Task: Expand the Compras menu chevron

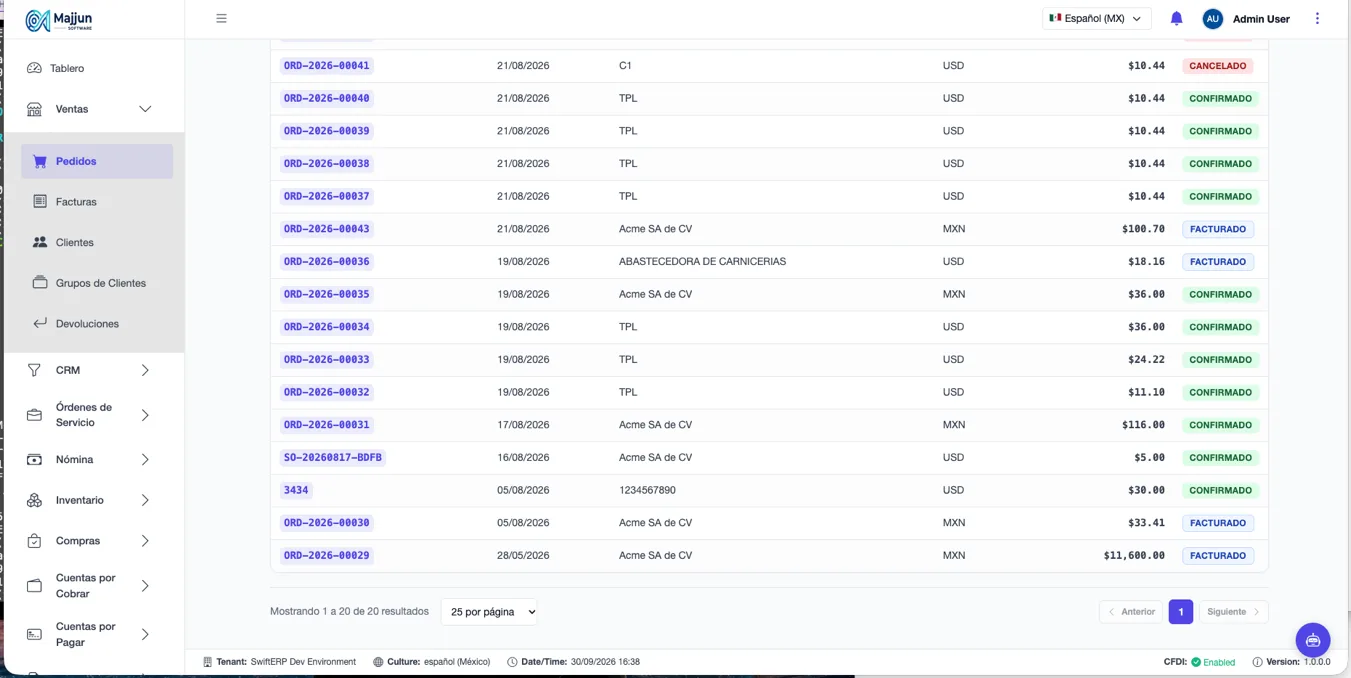Action: (x=145, y=541)
